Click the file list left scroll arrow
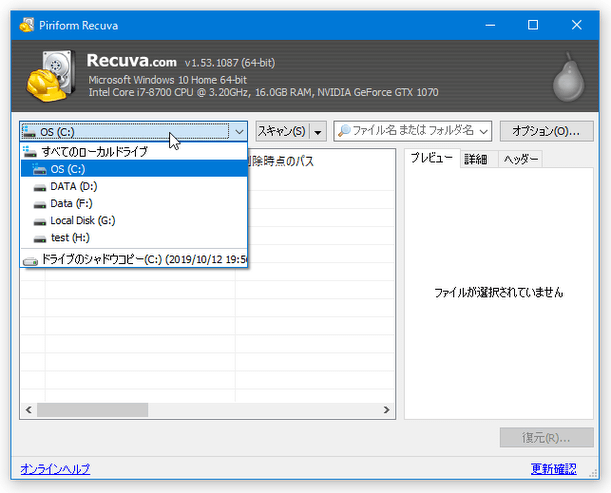Image resolution: width=611 pixels, height=493 pixels. point(28,410)
